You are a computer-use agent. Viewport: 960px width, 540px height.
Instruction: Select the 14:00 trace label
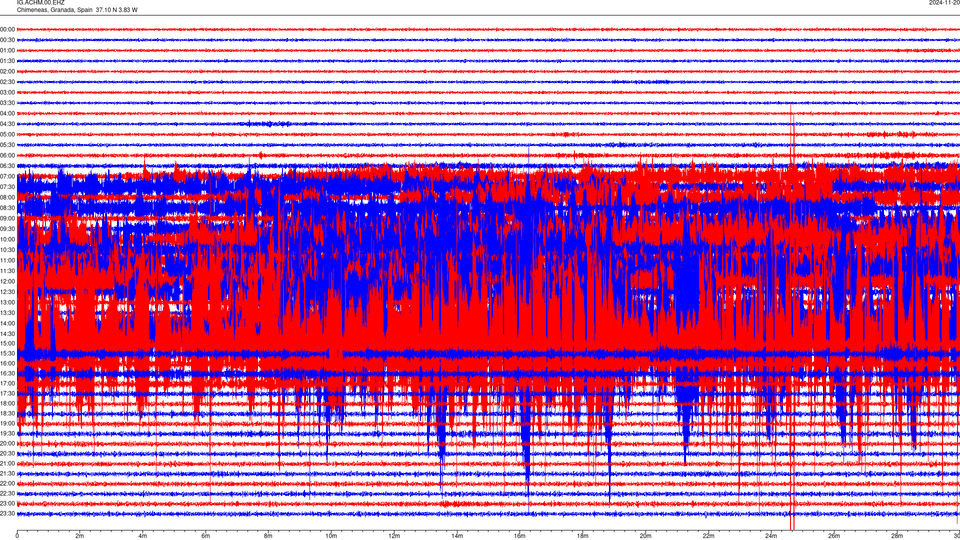(x=7, y=323)
